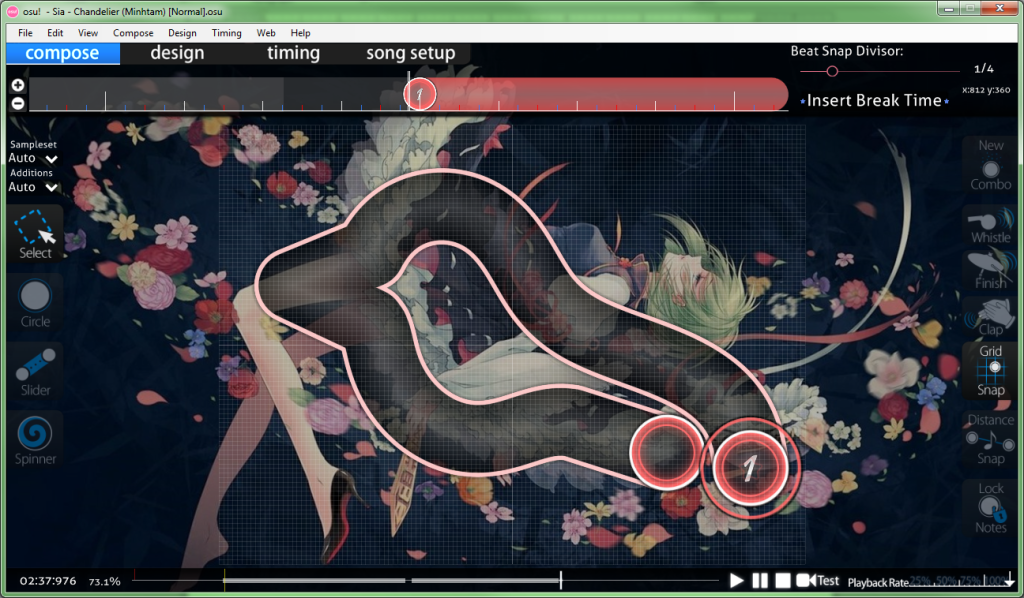Stop the song playback

pyautogui.click(x=783, y=580)
